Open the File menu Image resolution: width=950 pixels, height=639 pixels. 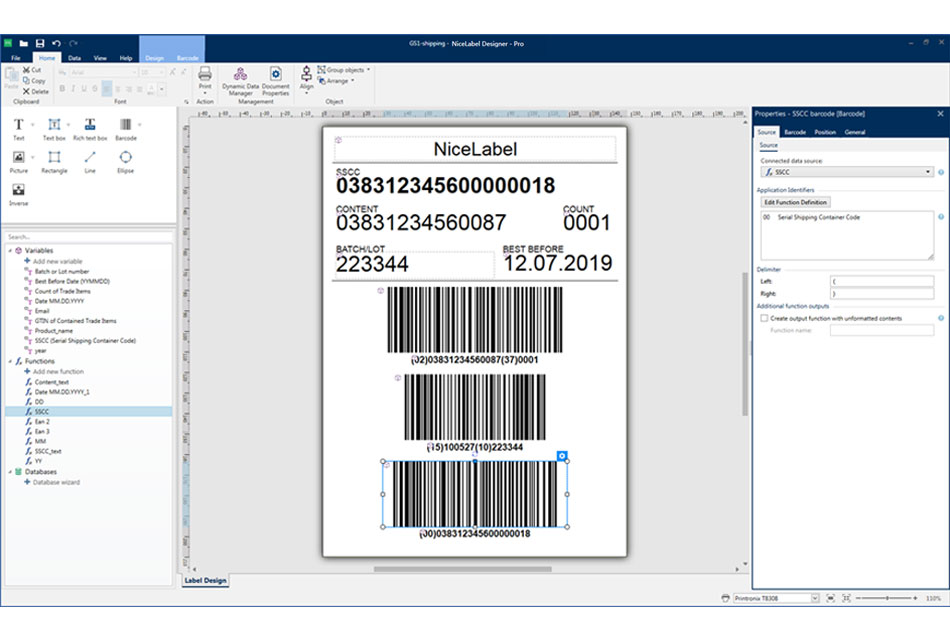tap(16, 58)
